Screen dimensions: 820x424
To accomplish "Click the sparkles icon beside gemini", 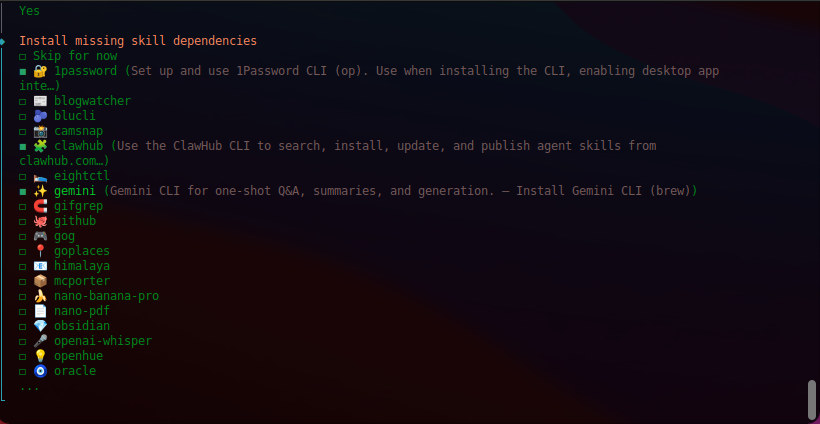I will point(40,191).
